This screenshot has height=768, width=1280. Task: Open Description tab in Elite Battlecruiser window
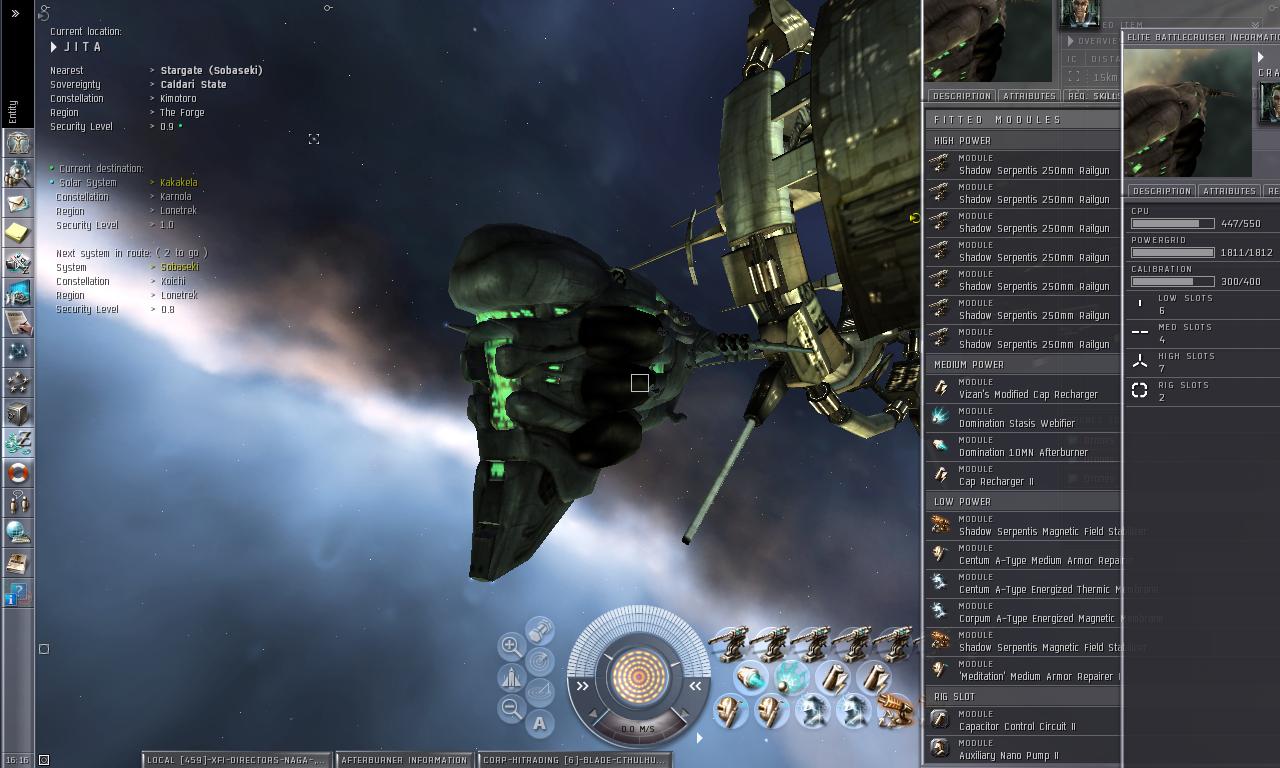pyautogui.click(x=1162, y=191)
